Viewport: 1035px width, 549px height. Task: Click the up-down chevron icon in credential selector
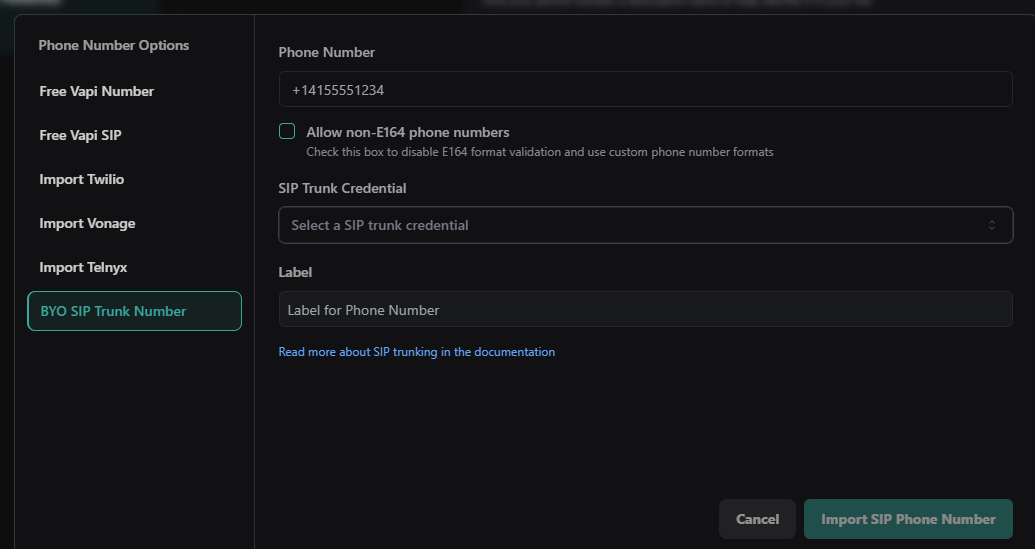pyautogui.click(x=992, y=225)
